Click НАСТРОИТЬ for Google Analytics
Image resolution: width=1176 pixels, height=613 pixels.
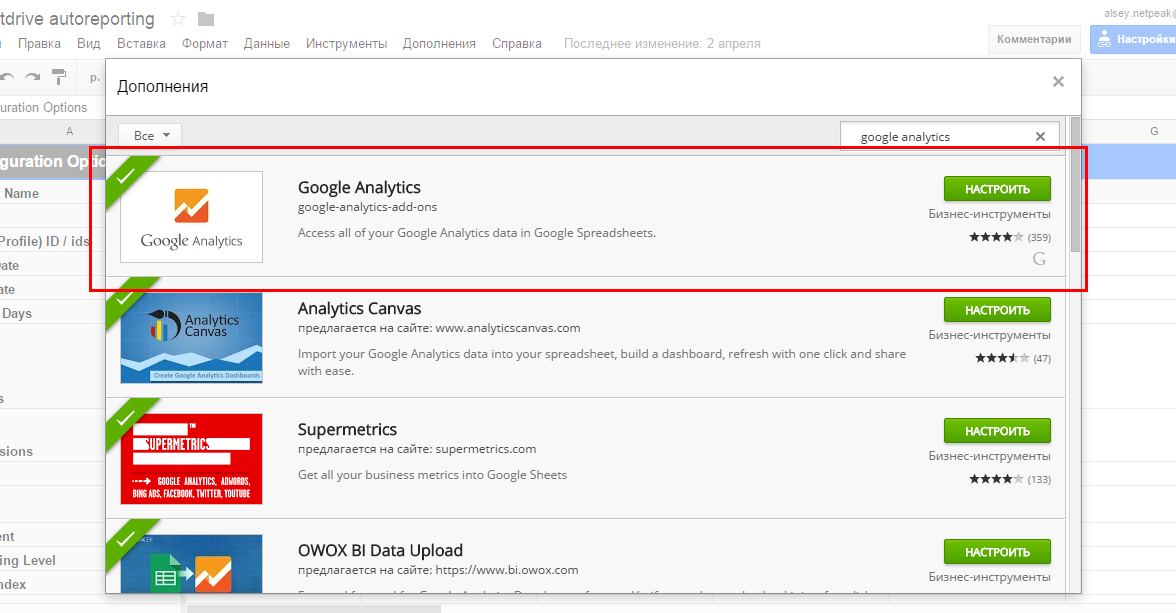coord(997,189)
